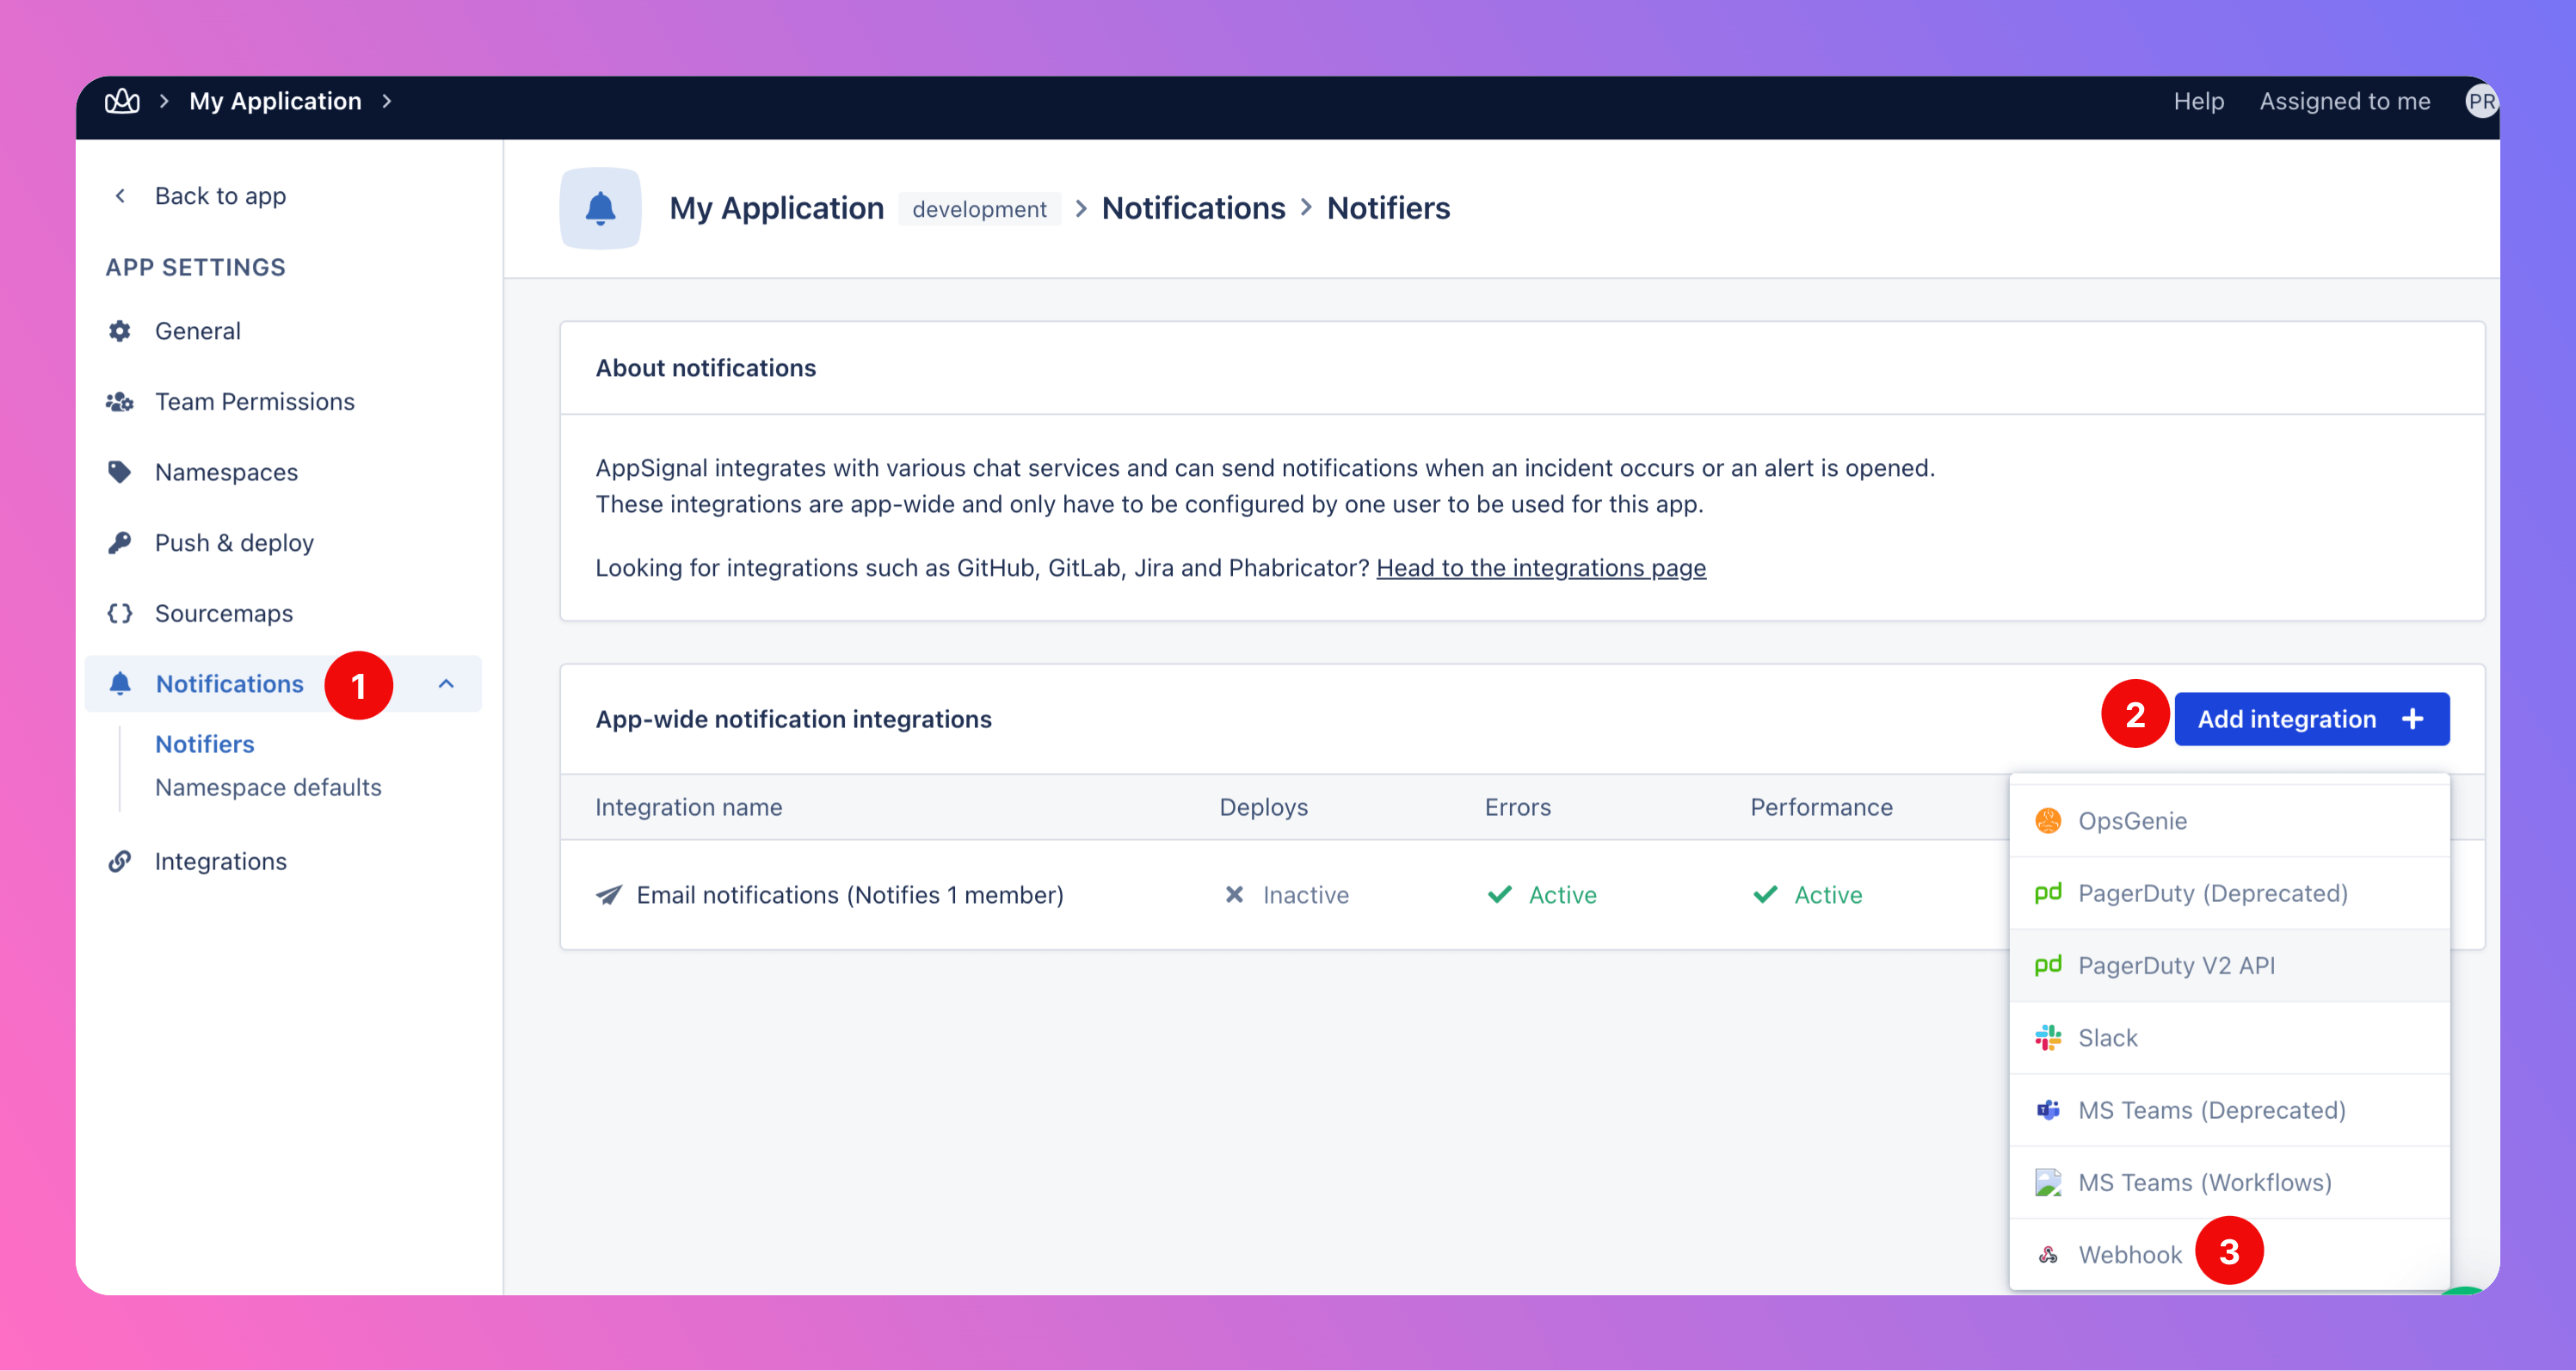Click the Sourcemaps braces icon

120,613
